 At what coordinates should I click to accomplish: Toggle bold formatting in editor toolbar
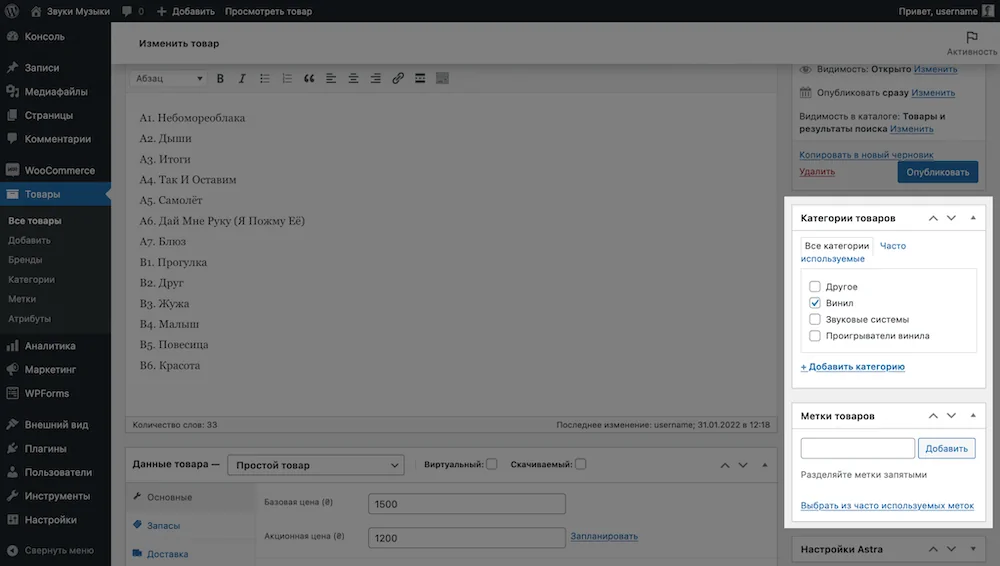pyautogui.click(x=220, y=78)
